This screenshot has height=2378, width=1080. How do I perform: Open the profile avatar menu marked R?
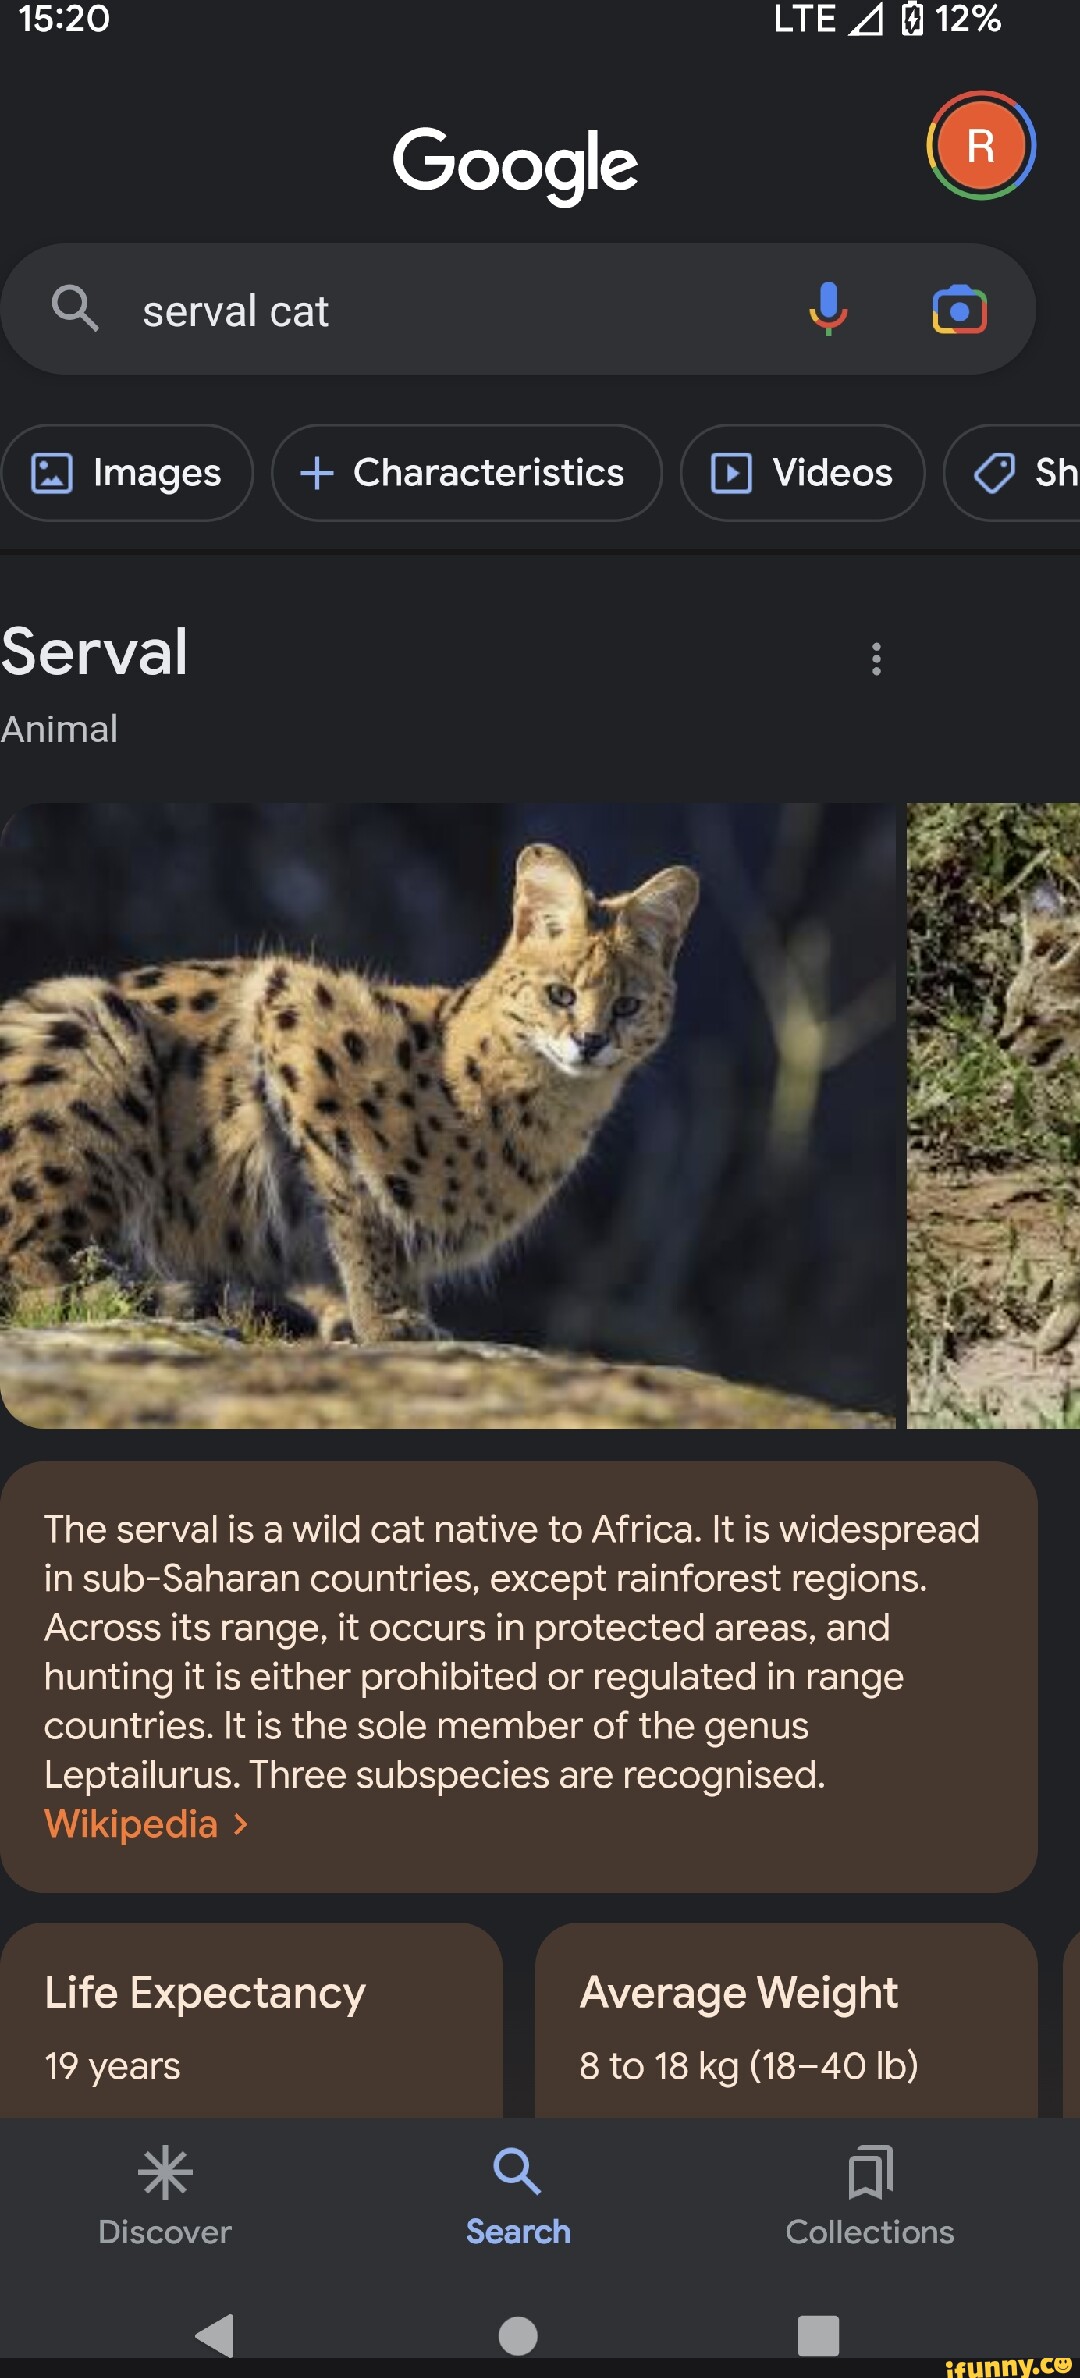[980, 146]
